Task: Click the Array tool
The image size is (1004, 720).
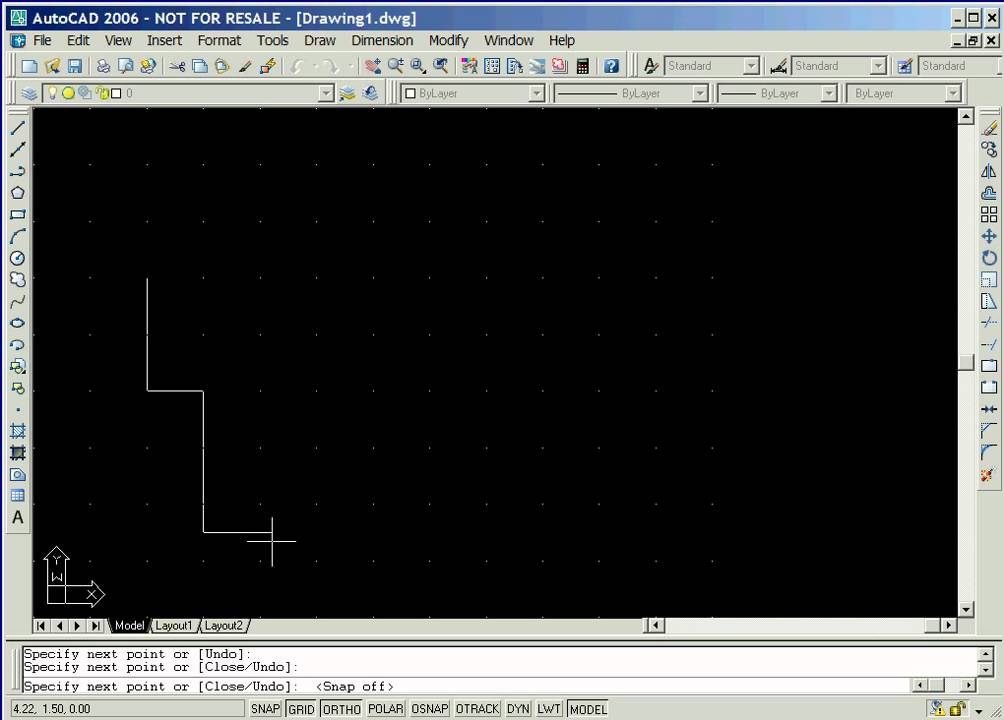Action: pos(989,215)
